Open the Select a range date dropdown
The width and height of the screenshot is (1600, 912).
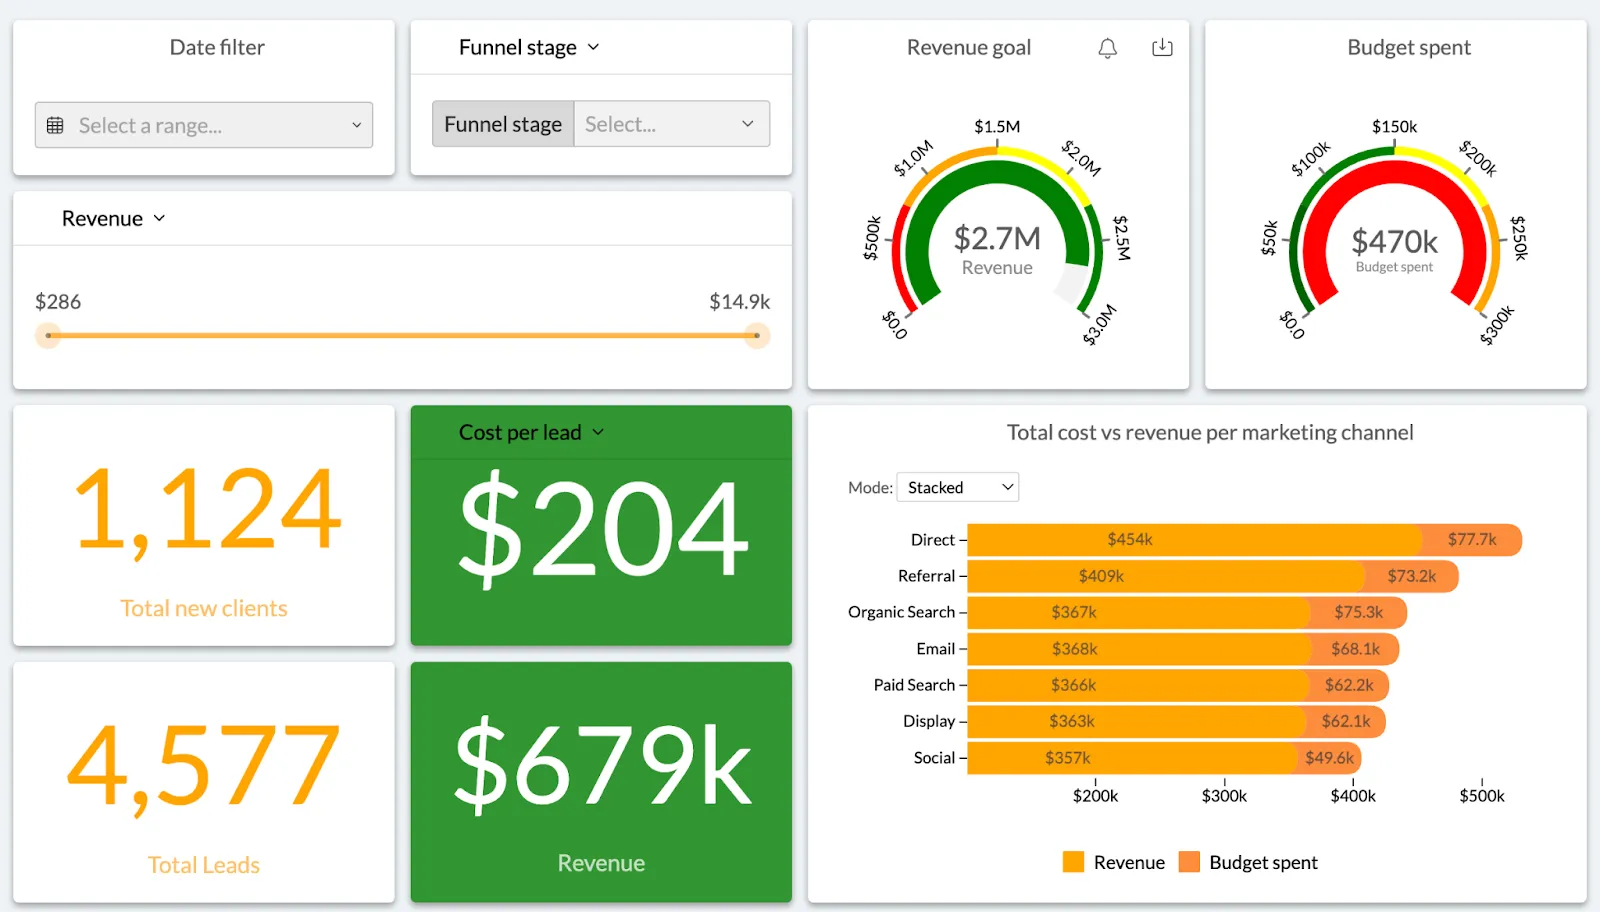[204, 125]
